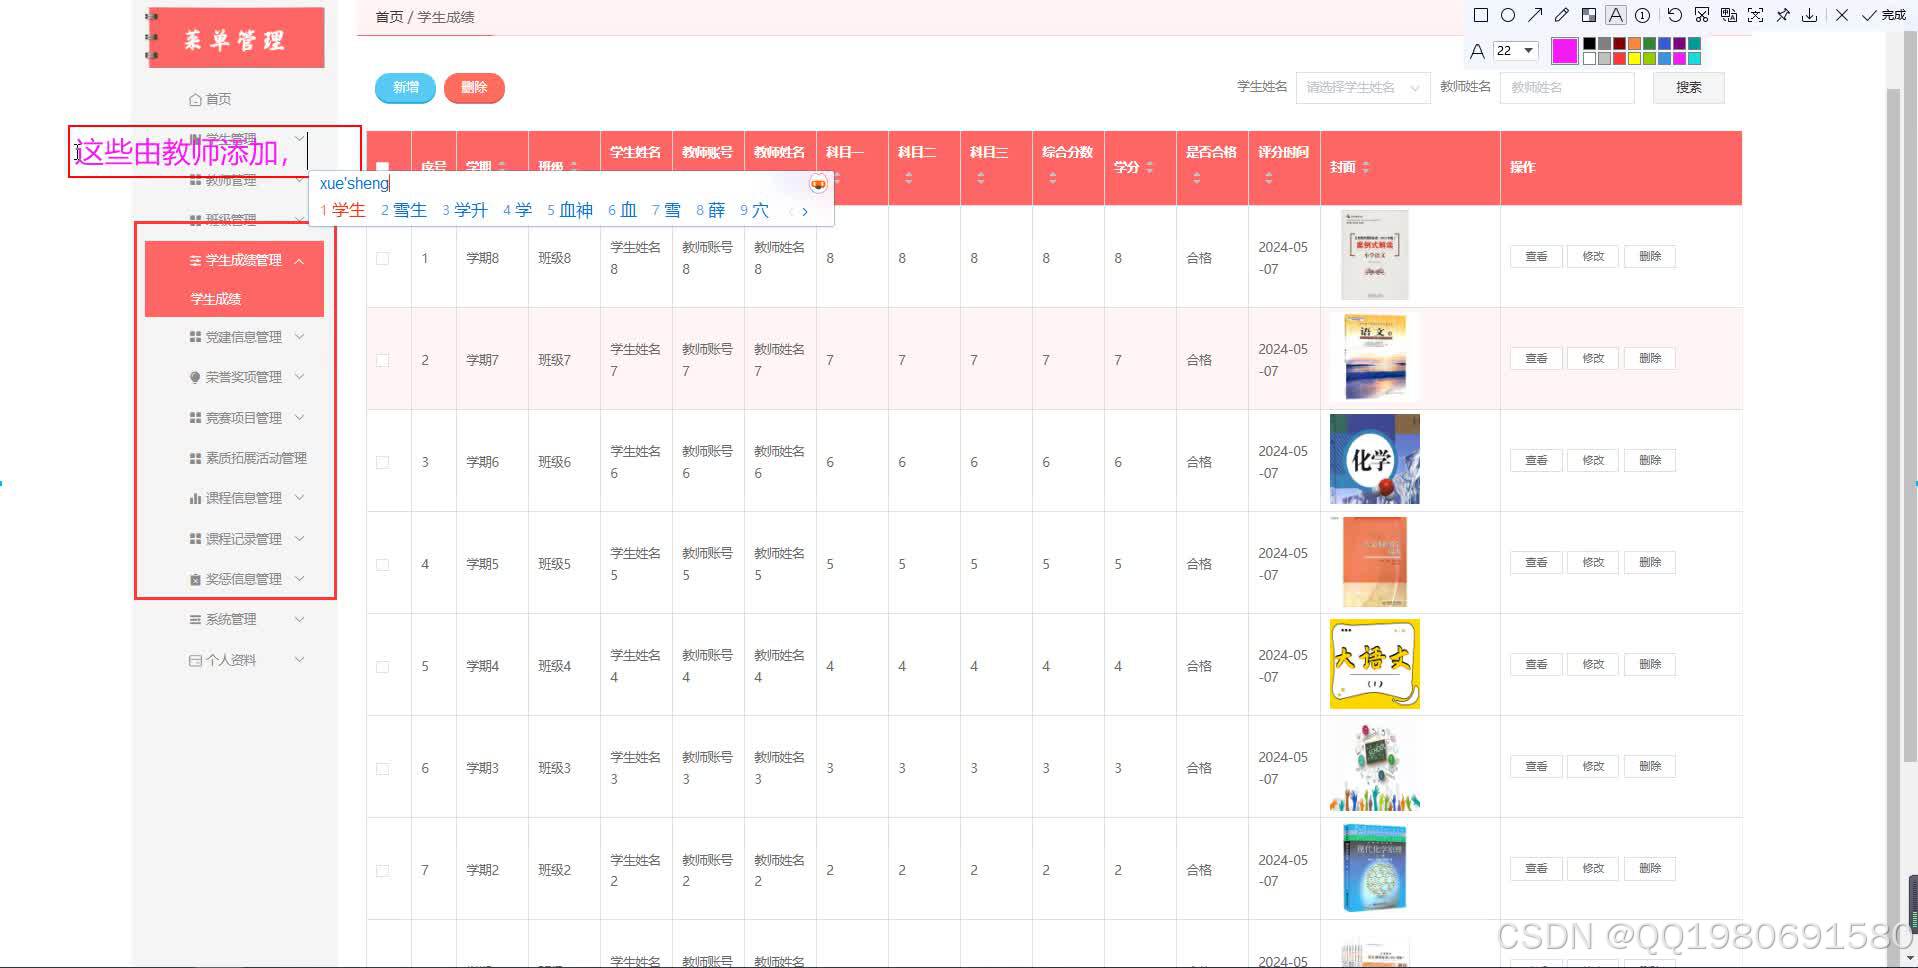Pin the screenshot to the screen
This screenshot has height=968, width=1918.
(1783, 15)
